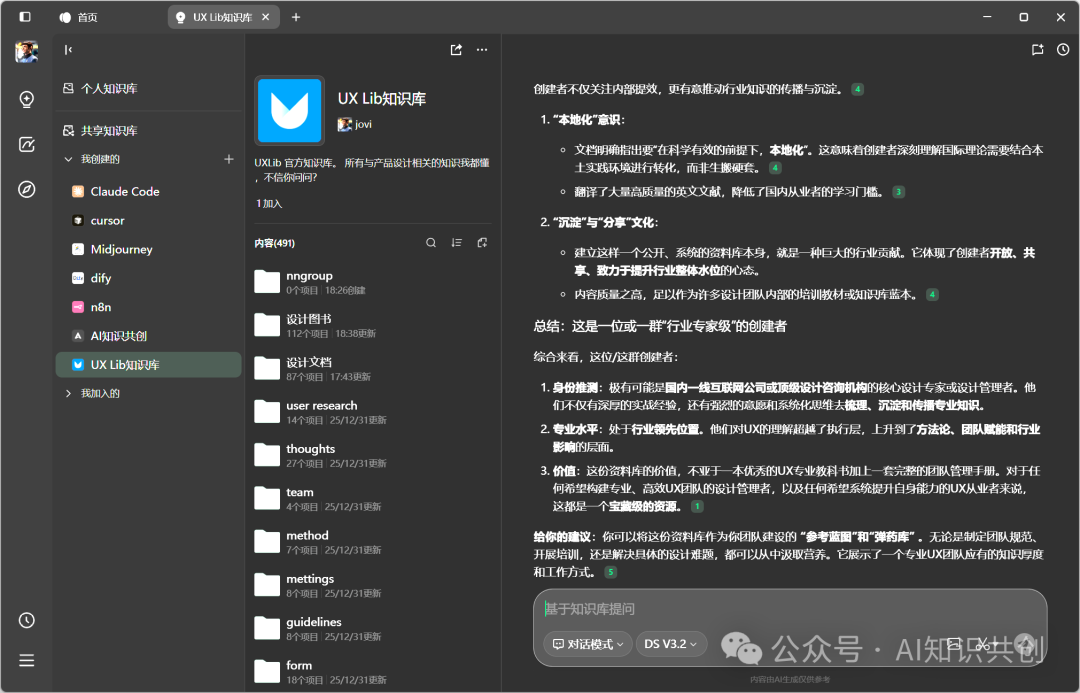Open the lightbulb knowledge base icon in left rail

point(26,100)
